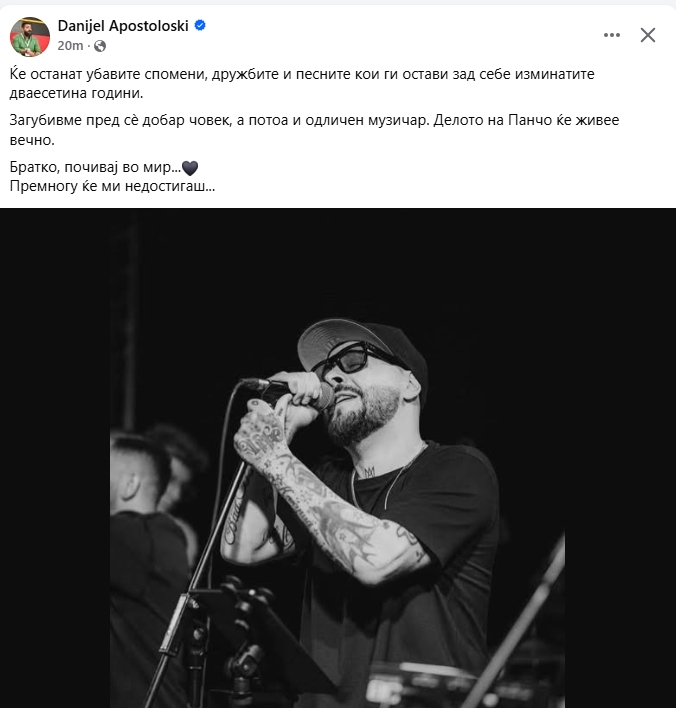Open Danijel Apostoloski's profile picture

(30, 37)
